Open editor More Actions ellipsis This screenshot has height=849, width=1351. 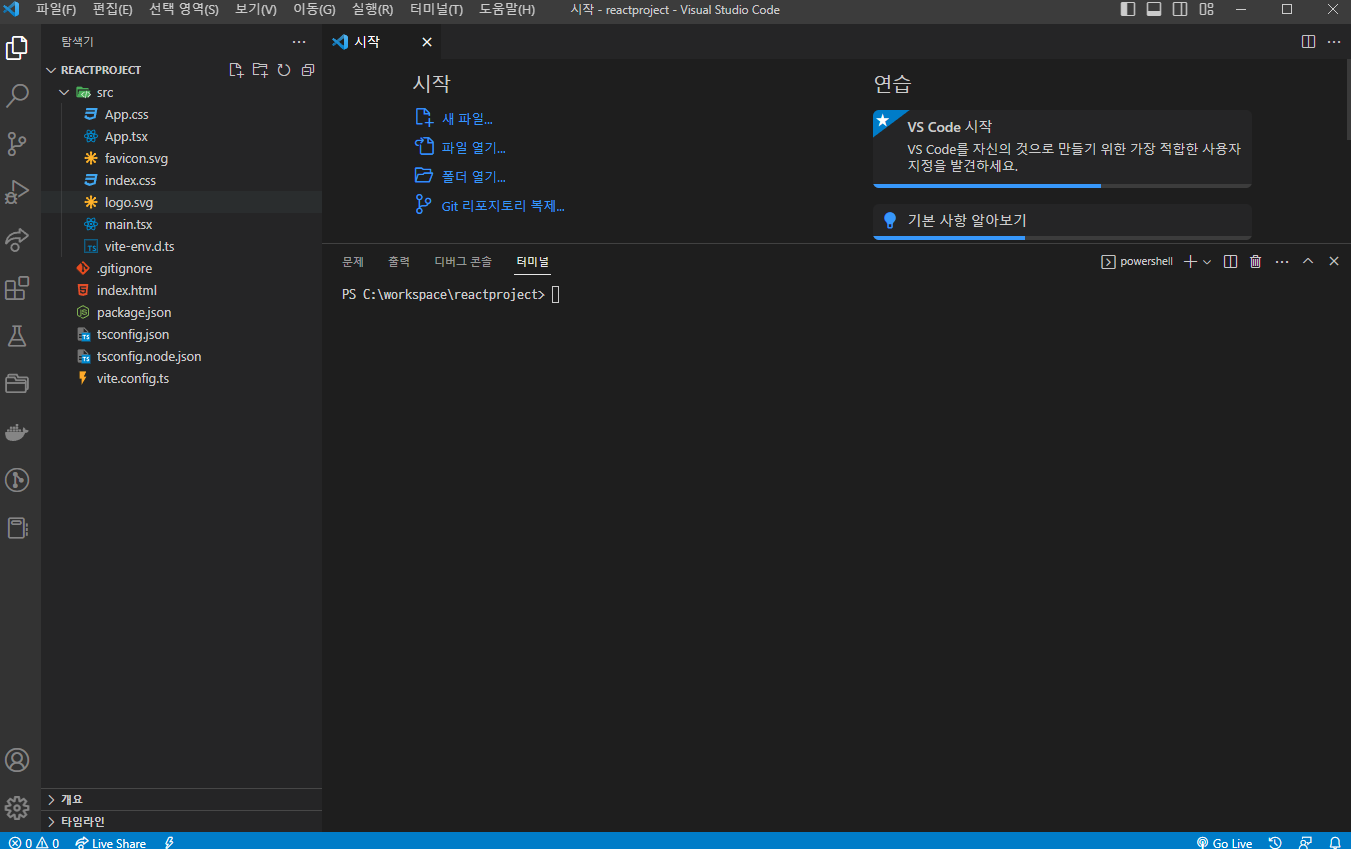[x=1334, y=42]
